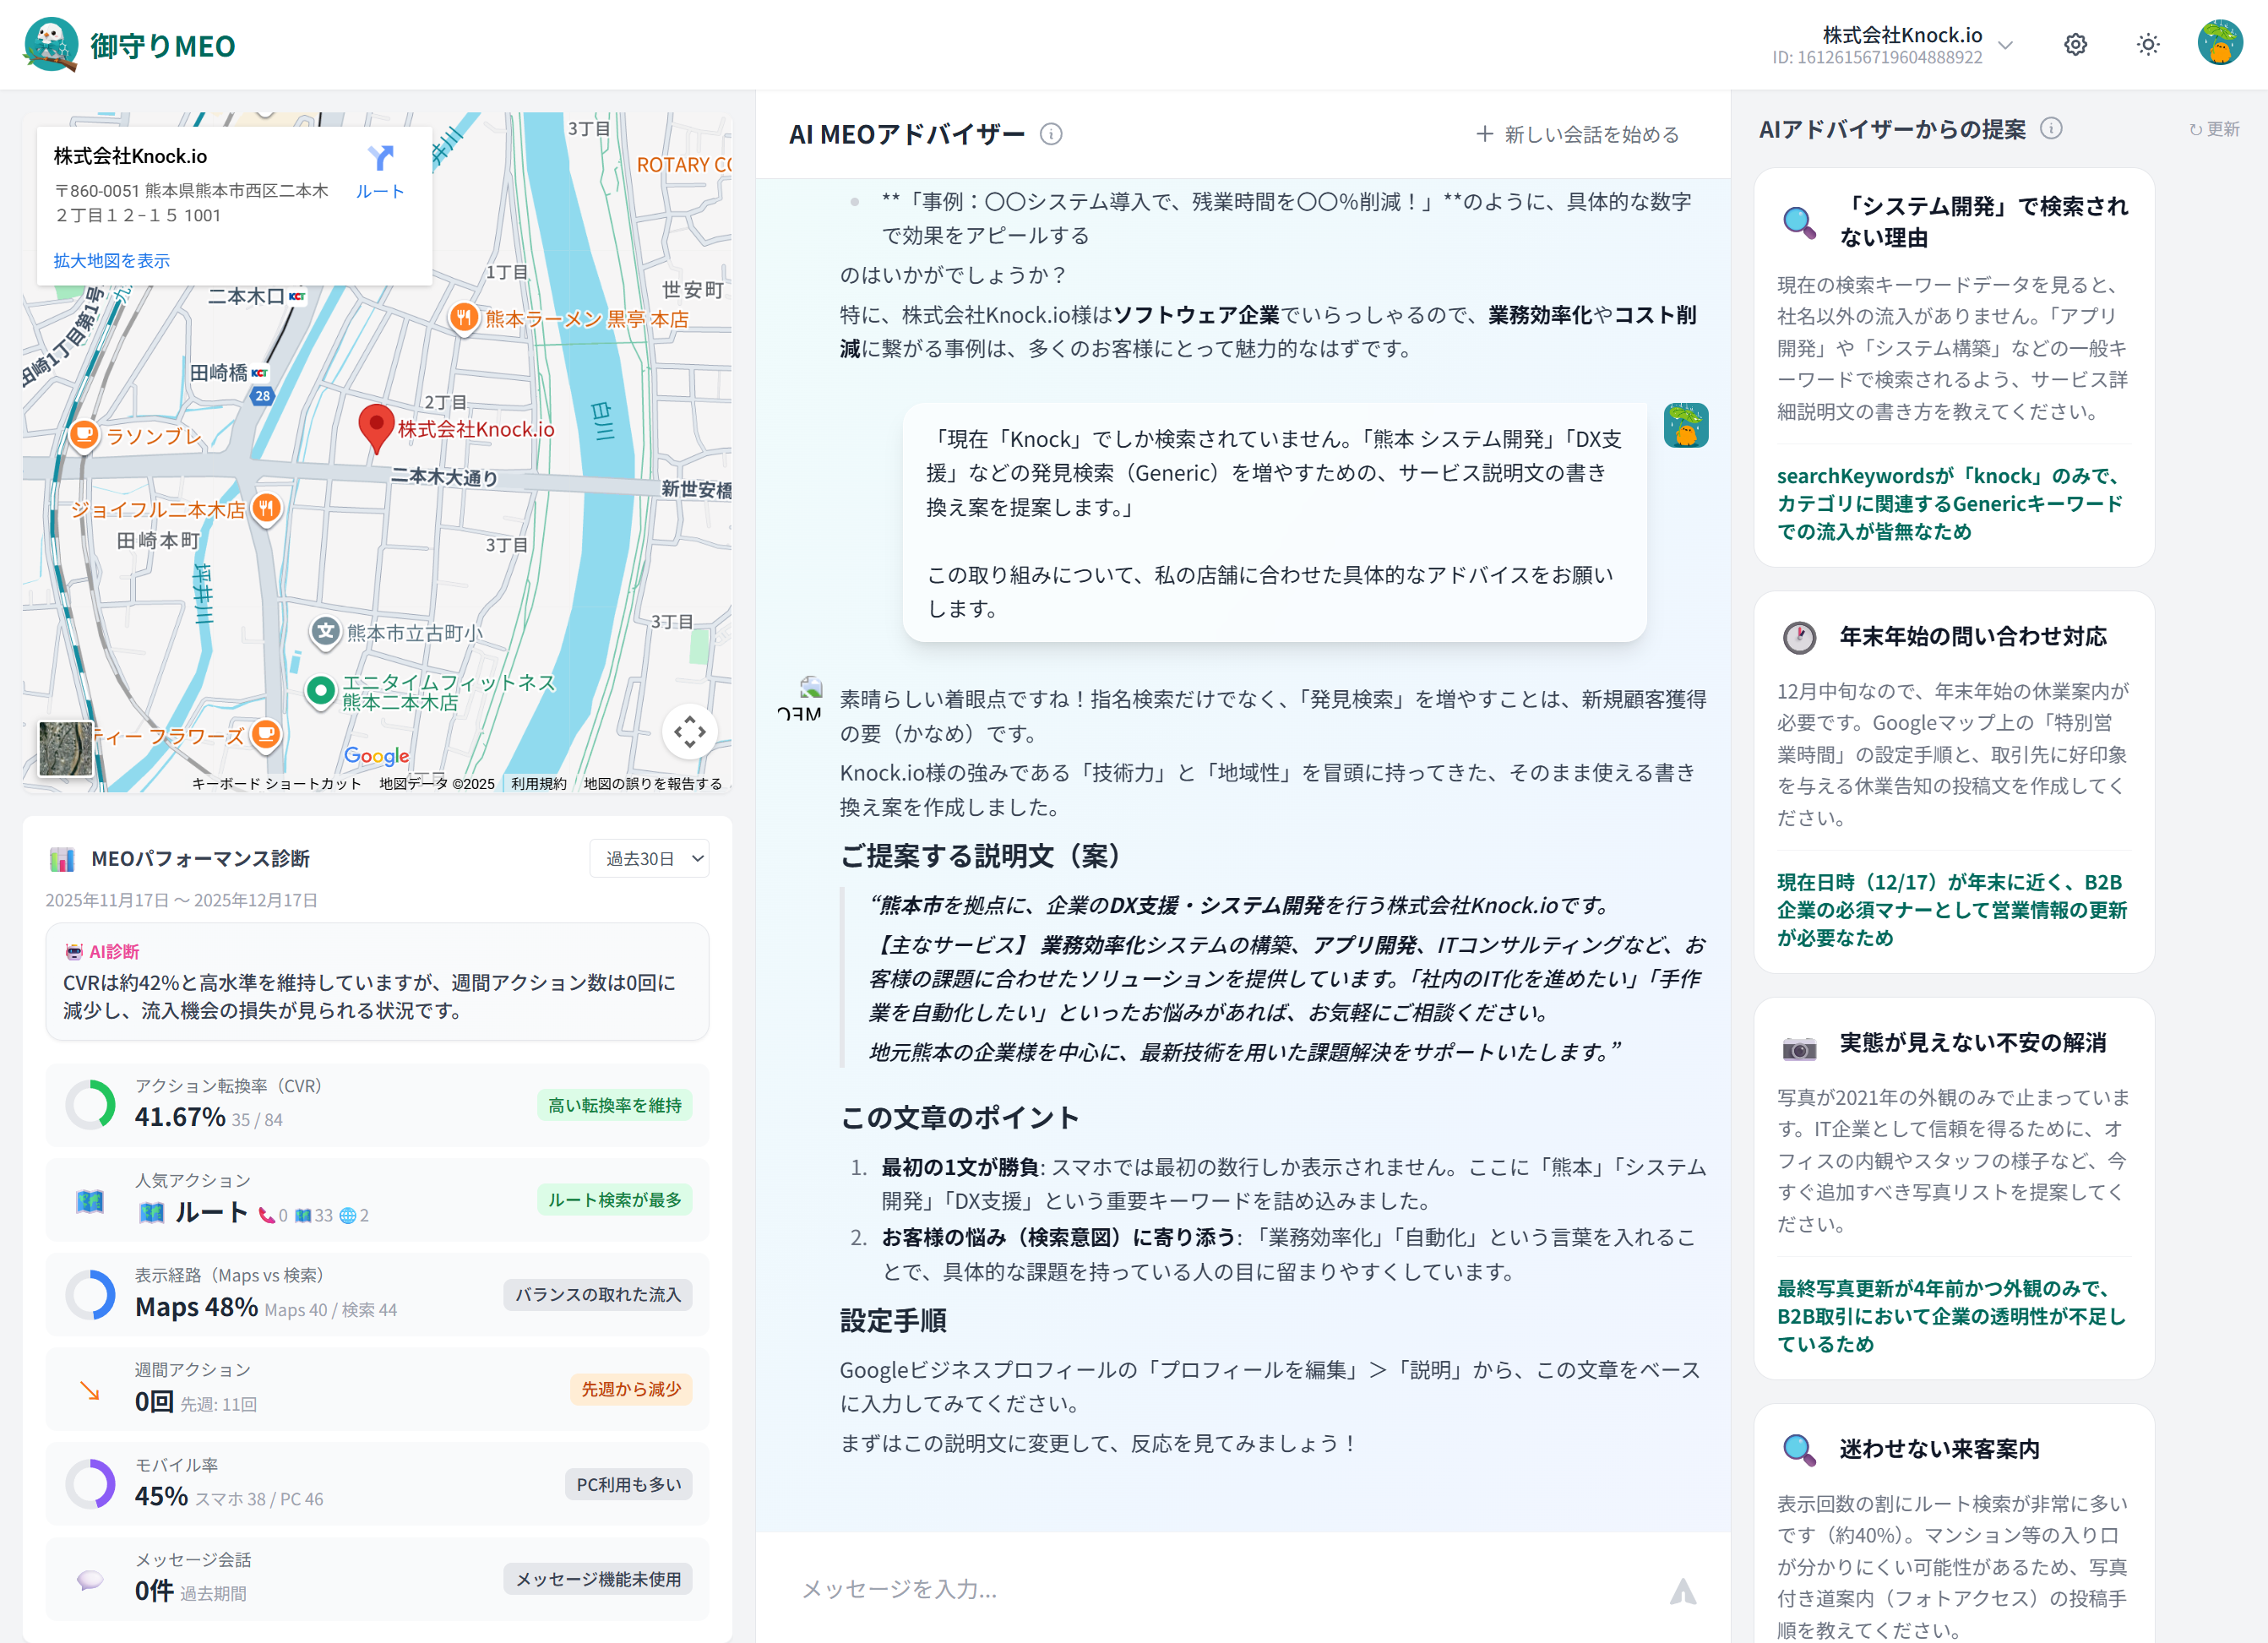Image resolution: width=2268 pixels, height=1643 pixels.
Task: Start a new conversation with 新しい会話を始める
Action: point(1578,135)
